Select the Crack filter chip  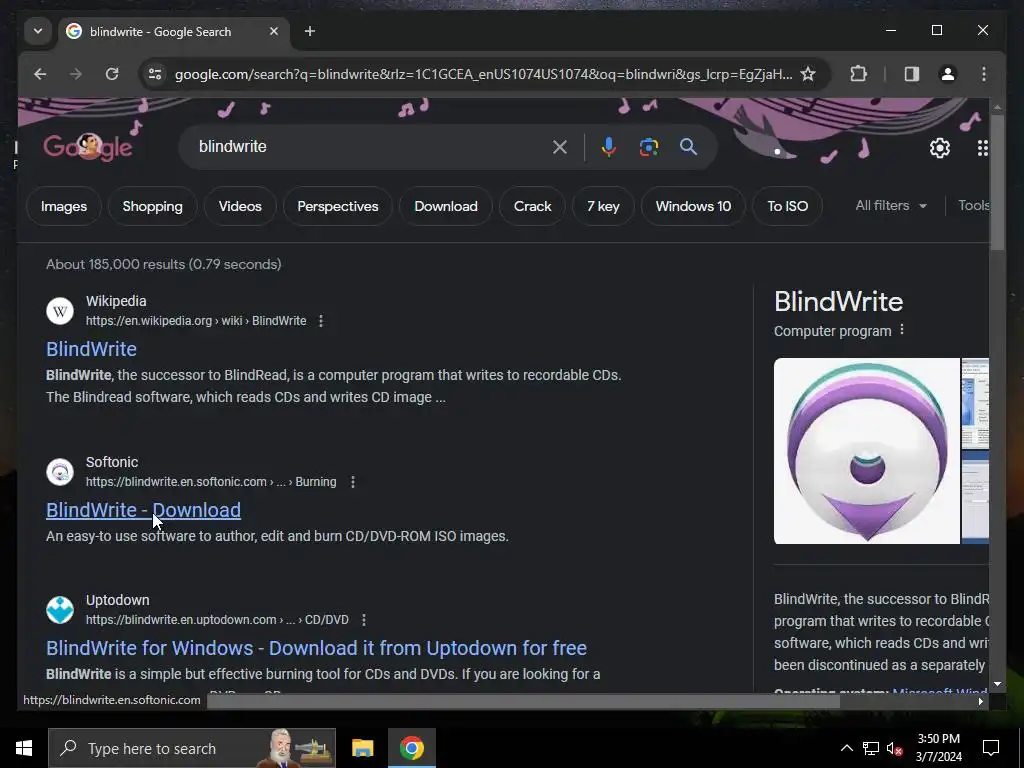[532, 206]
